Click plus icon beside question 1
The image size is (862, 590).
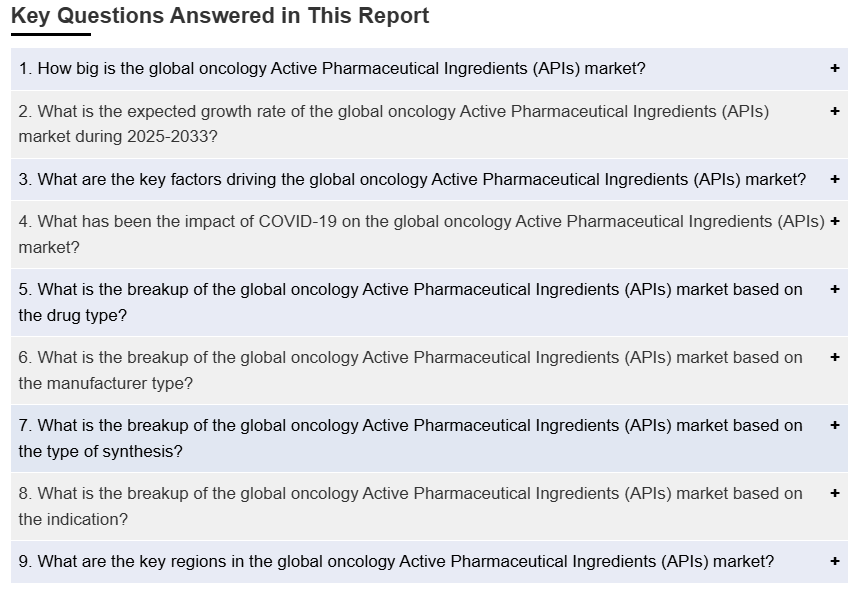834,69
